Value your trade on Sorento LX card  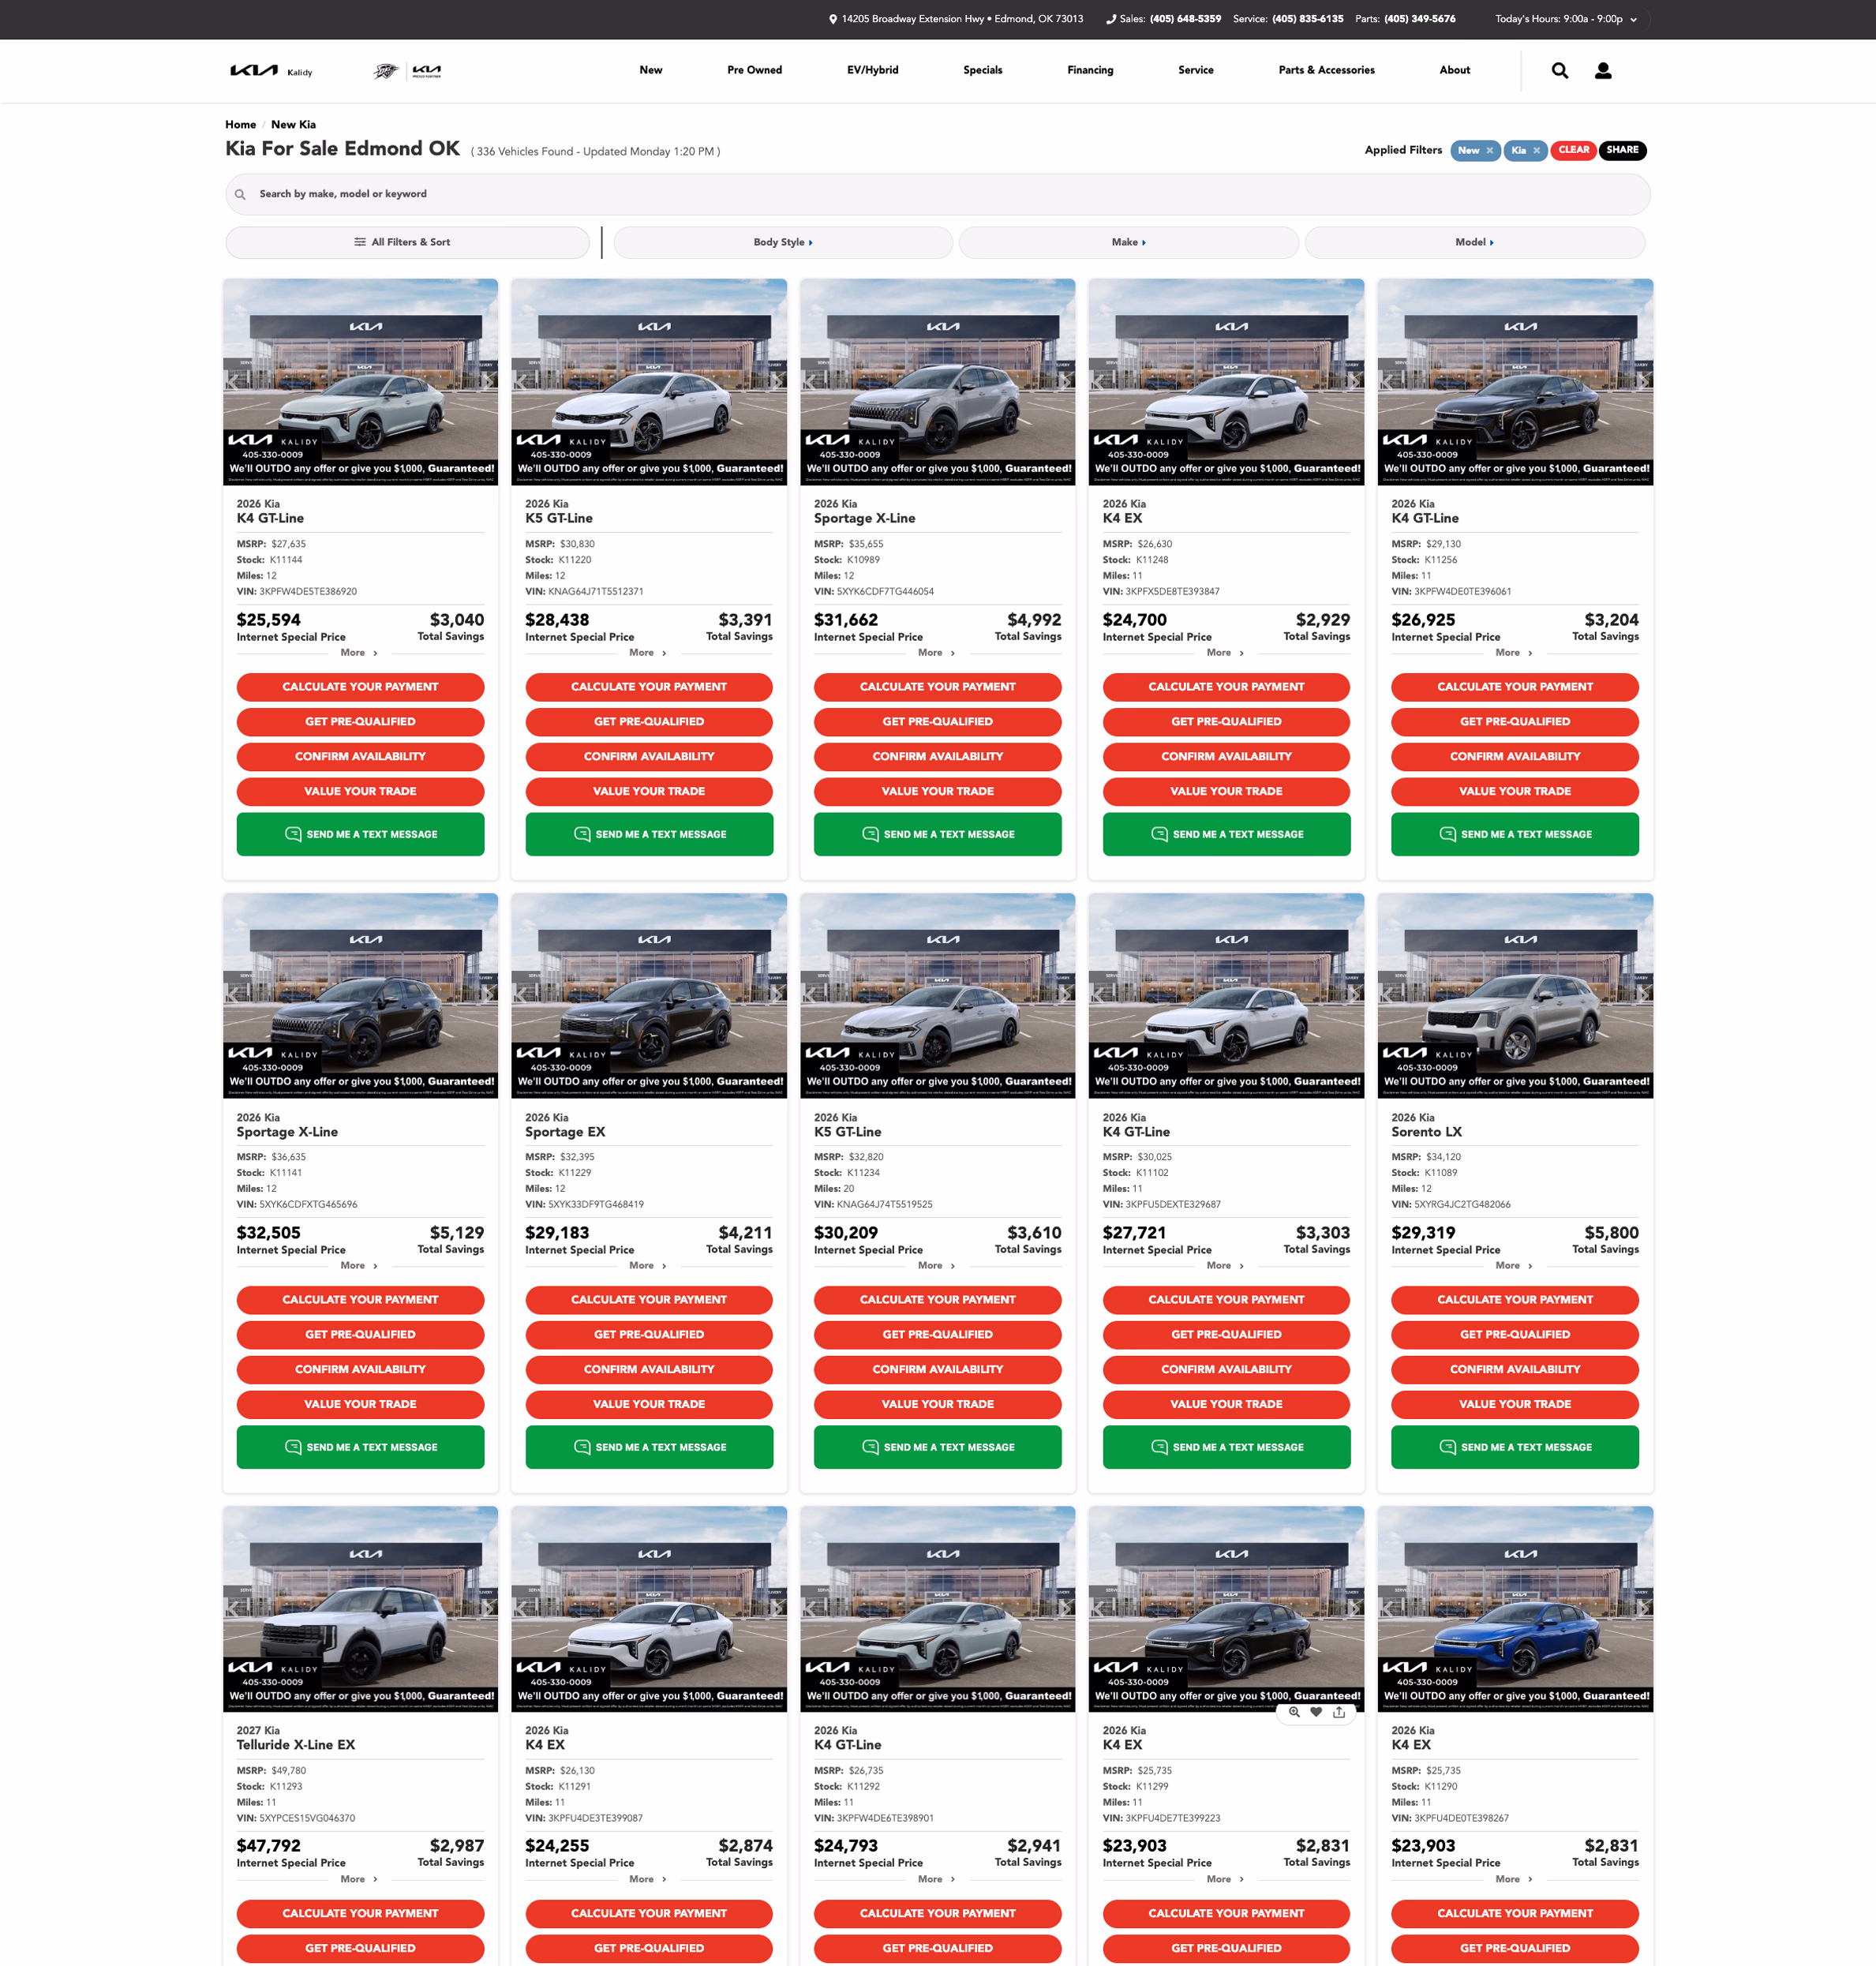pos(1514,1405)
